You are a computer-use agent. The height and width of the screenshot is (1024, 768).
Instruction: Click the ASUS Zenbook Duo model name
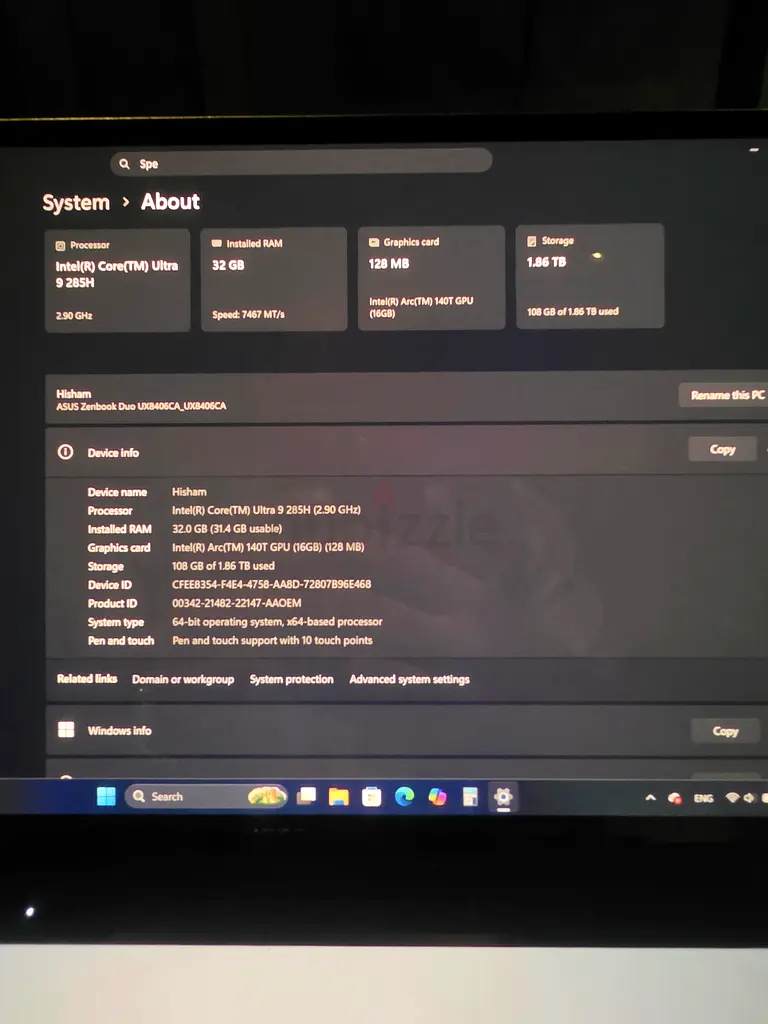(x=141, y=406)
